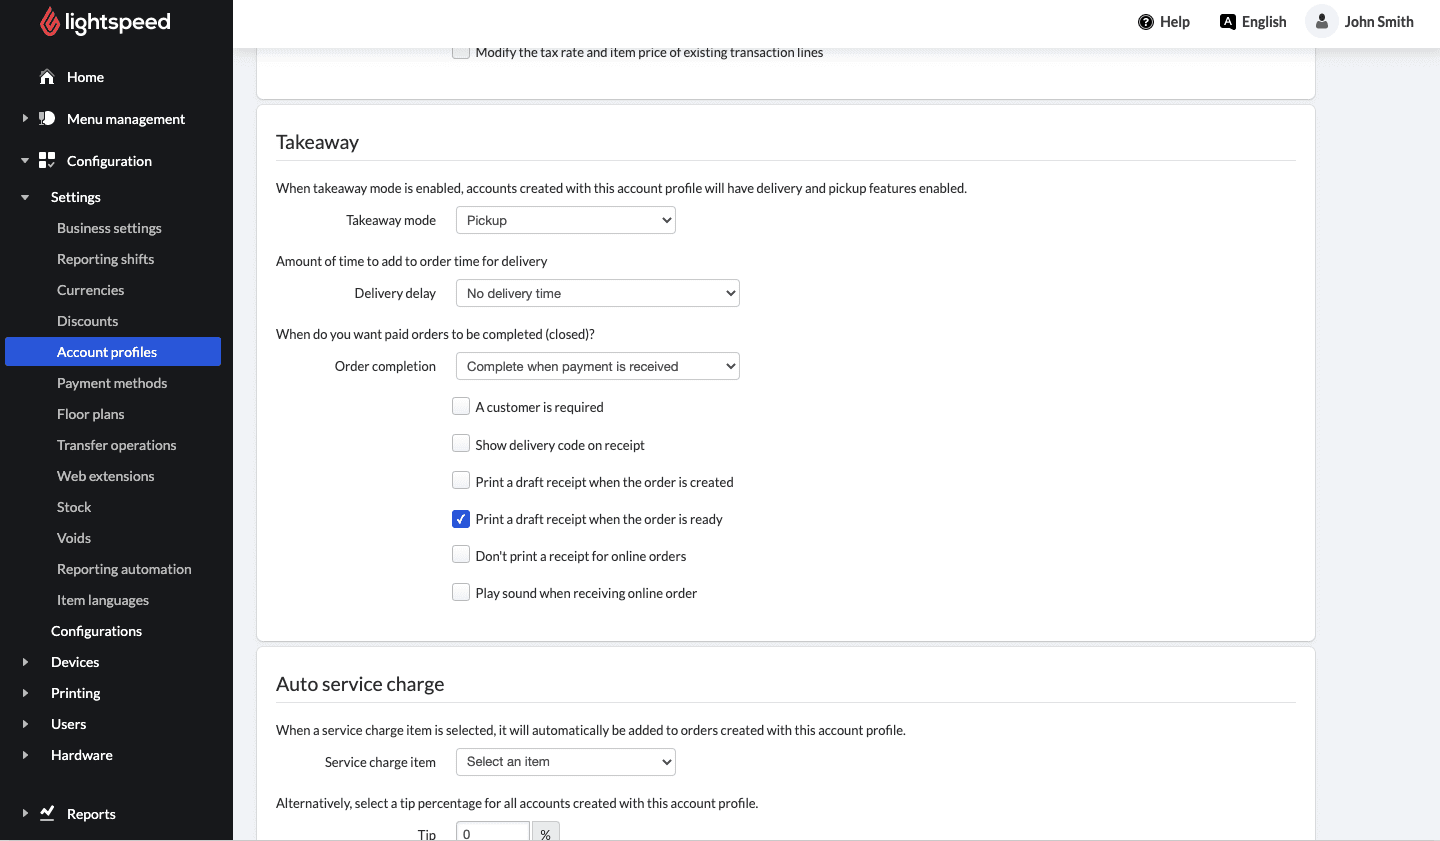Open Payment methods

pos(112,383)
